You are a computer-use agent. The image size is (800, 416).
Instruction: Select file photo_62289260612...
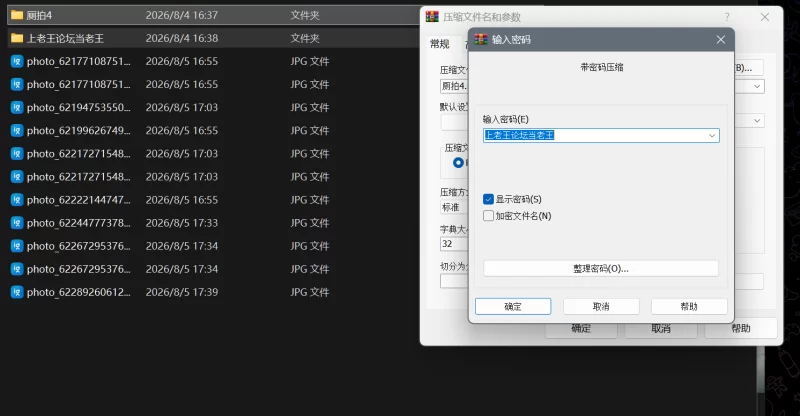click(x=79, y=292)
